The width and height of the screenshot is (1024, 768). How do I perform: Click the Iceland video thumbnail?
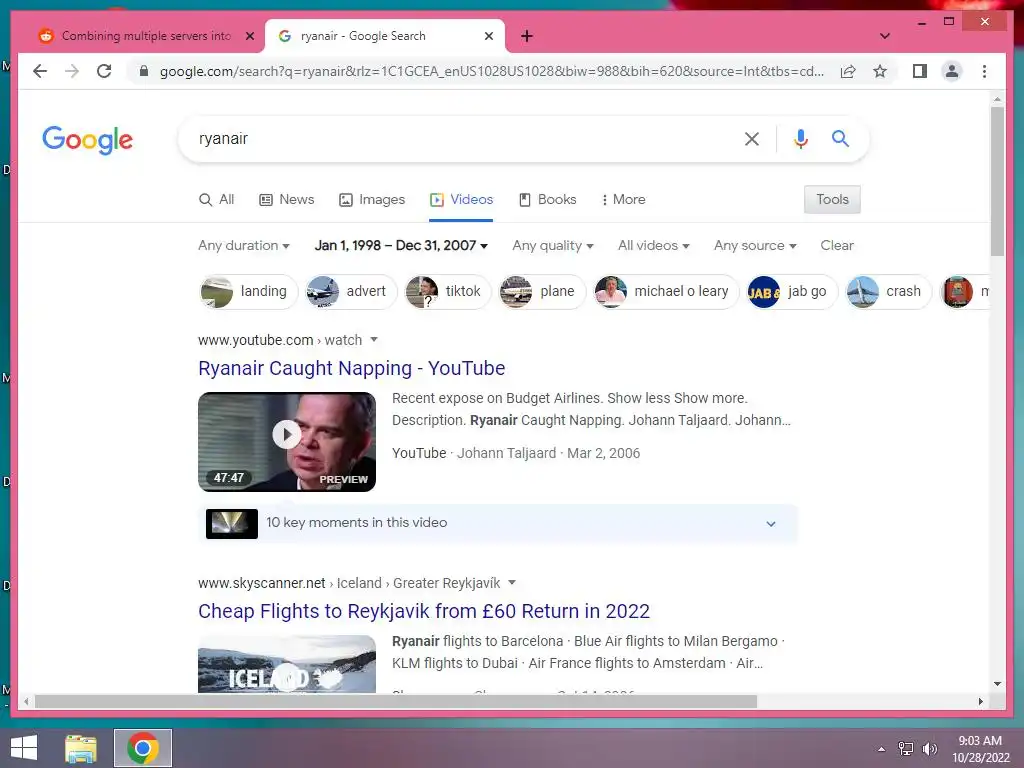click(287, 664)
